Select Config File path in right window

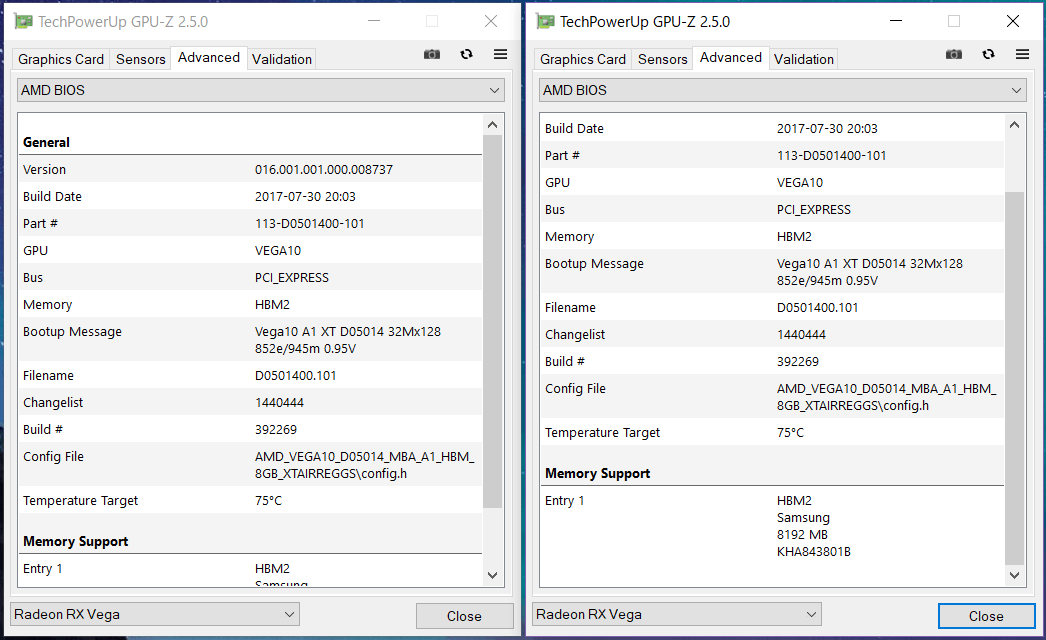887,397
